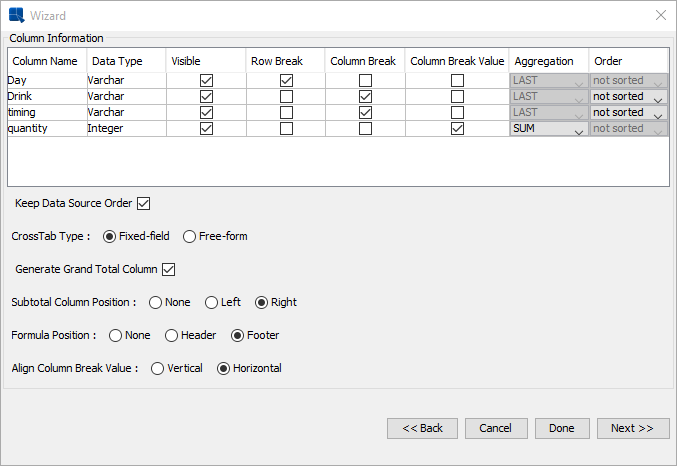Image resolution: width=677 pixels, height=466 pixels.
Task: Open Order dropdown for timing row
Action: (629, 113)
